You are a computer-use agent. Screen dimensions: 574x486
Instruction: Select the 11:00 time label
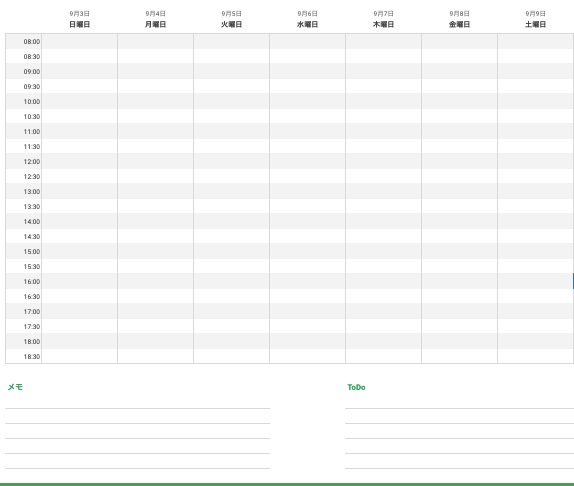click(x=32, y=132)
